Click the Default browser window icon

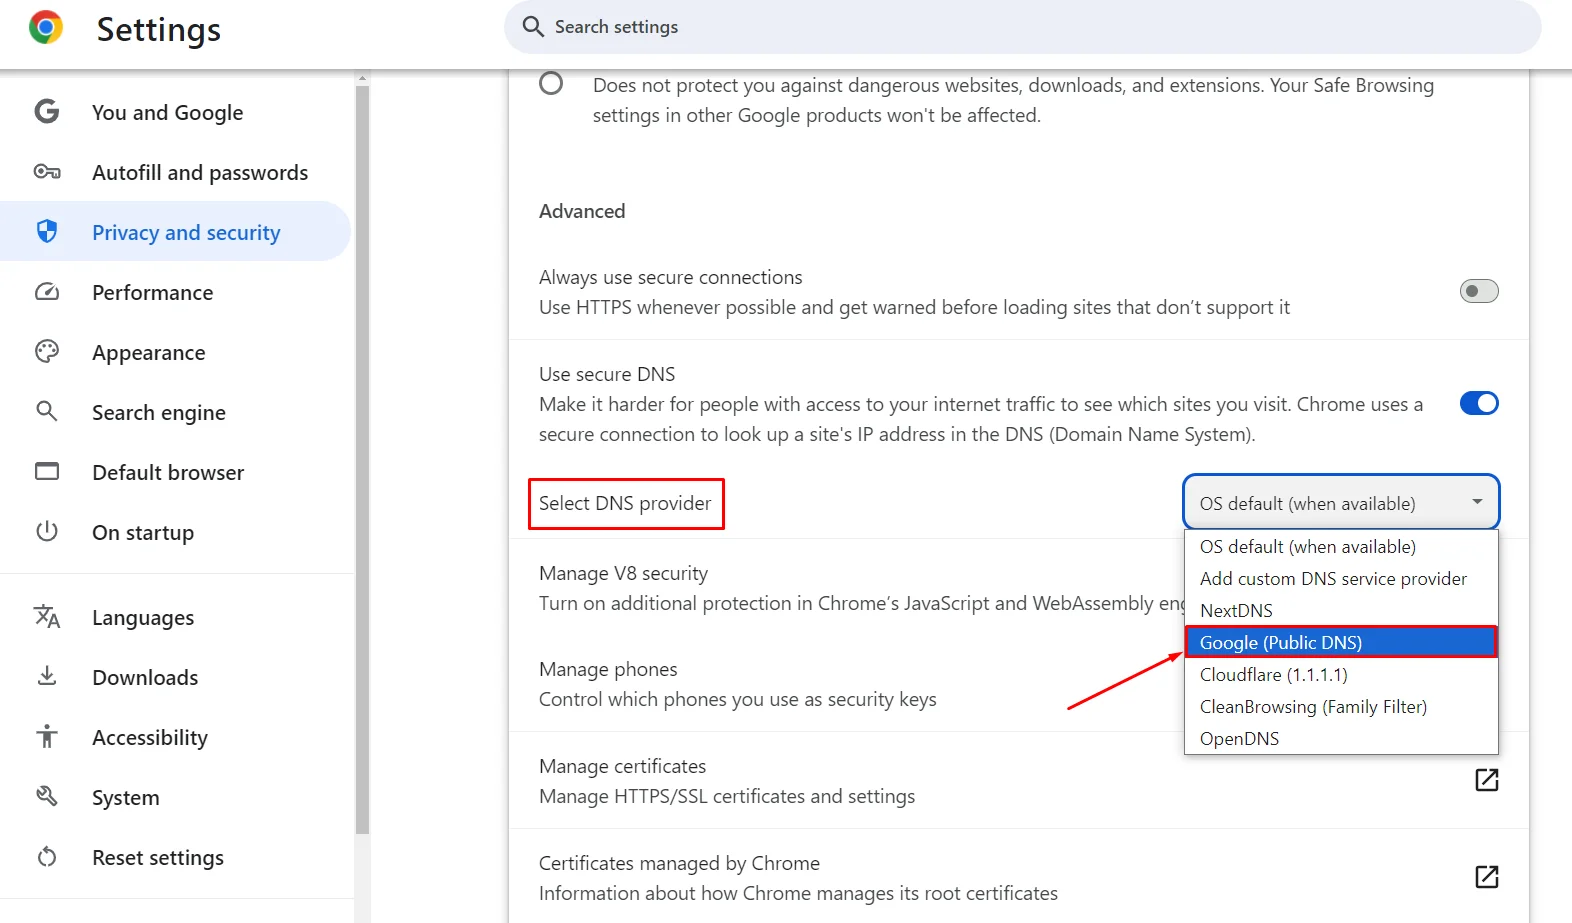(47, 471)
